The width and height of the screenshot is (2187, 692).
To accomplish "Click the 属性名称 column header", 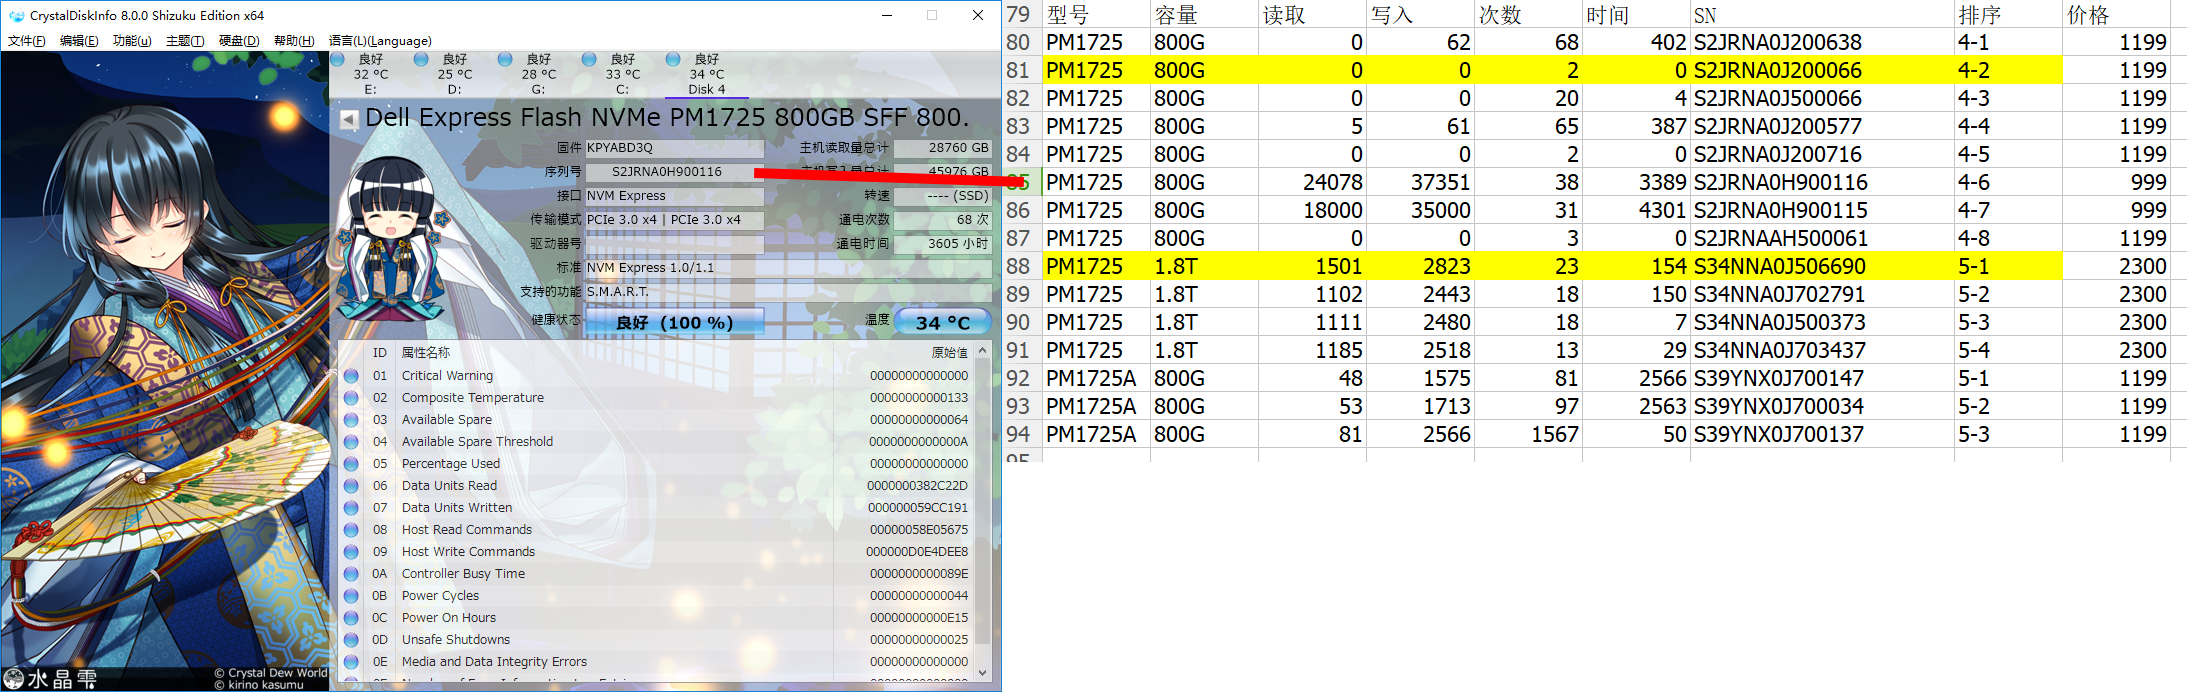I will coord(426,353).
